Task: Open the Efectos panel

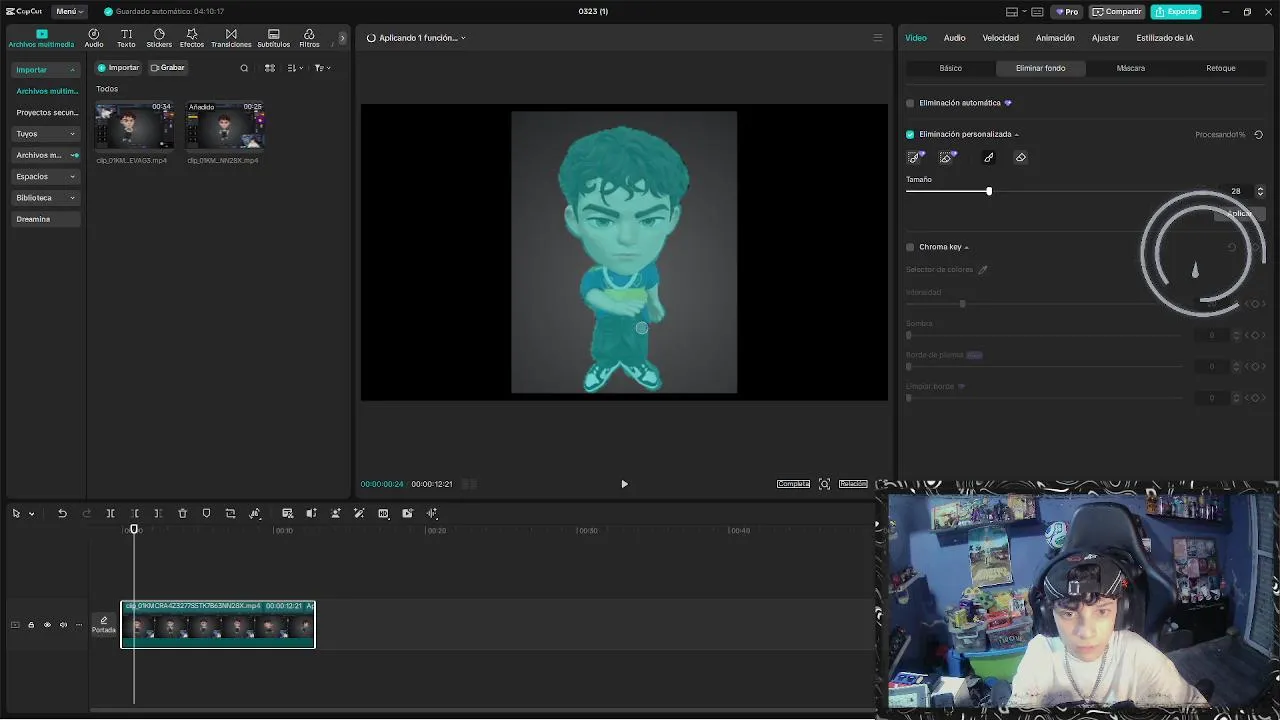Action: (192, 38)
